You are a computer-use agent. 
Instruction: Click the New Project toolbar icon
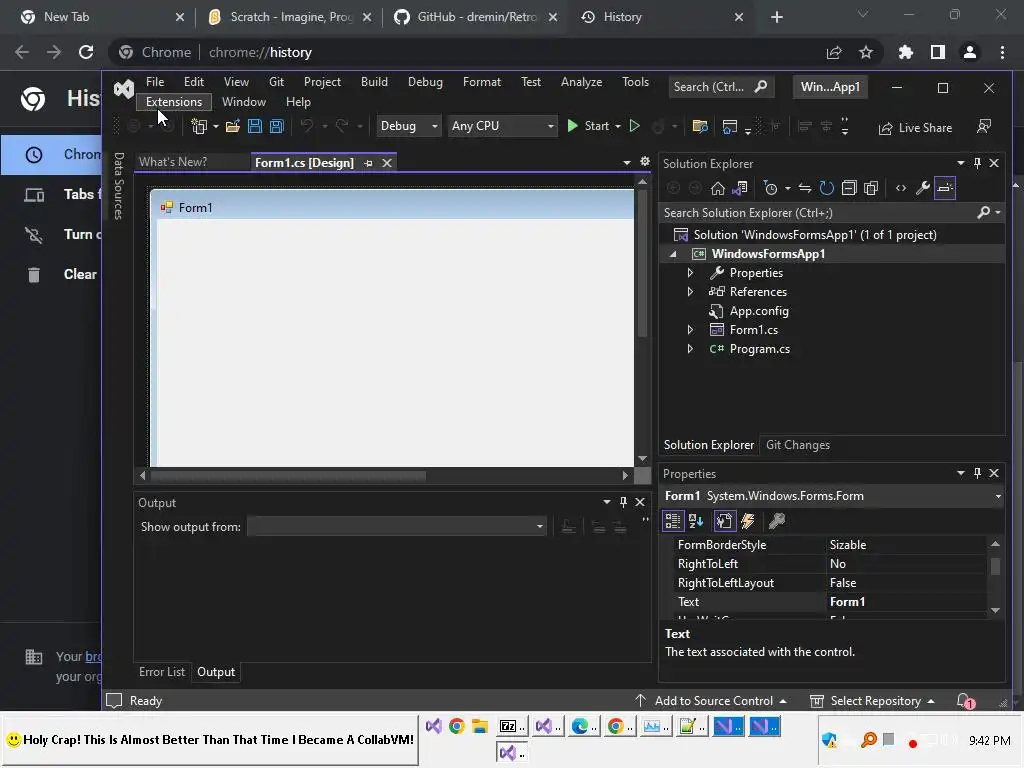point(199,126)
